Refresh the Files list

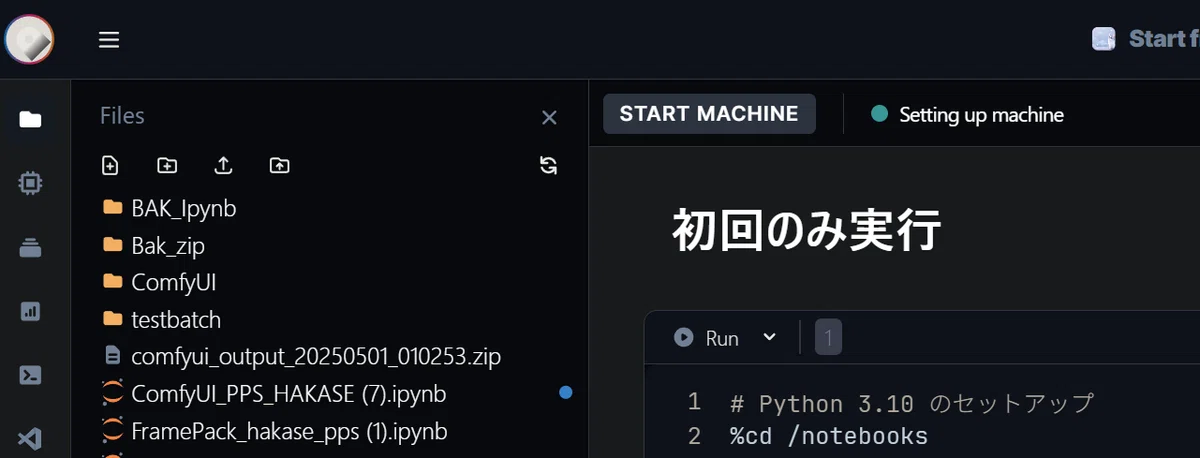pyautogui.click(x=548, y=165)
